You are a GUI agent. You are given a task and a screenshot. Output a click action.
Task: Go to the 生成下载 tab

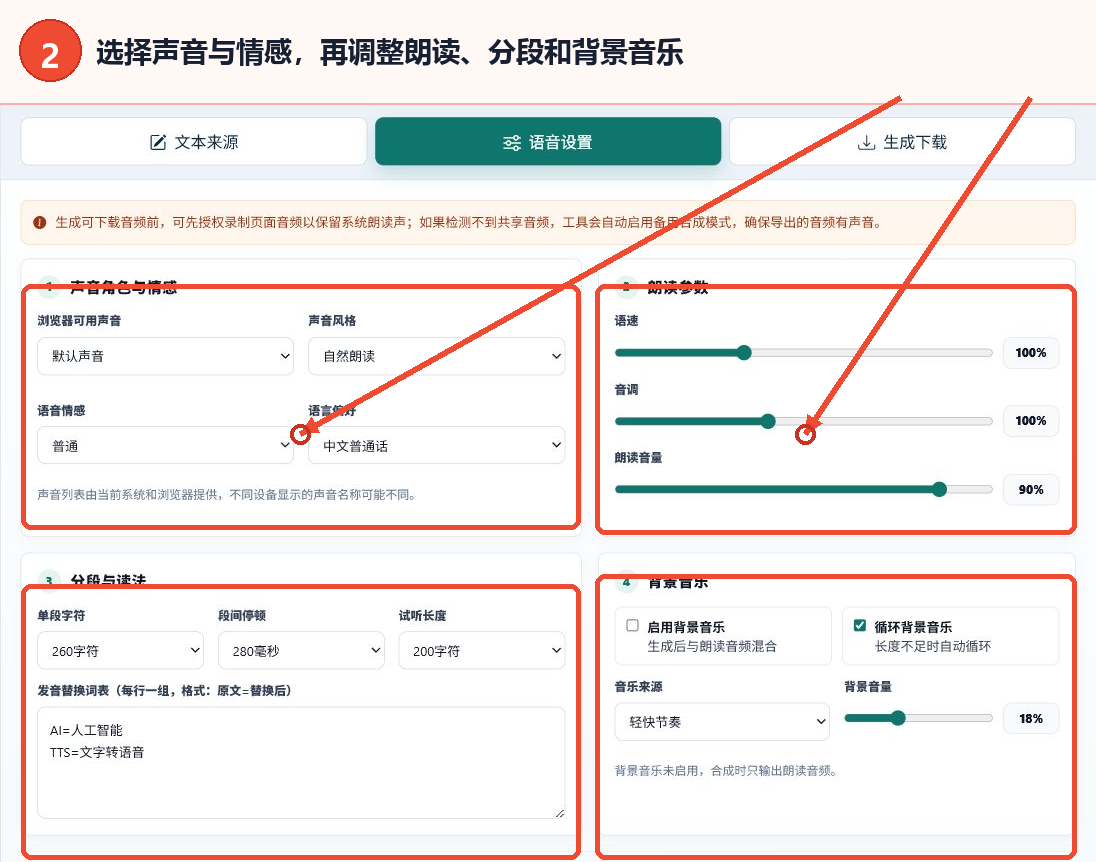(x=902, y=142)
